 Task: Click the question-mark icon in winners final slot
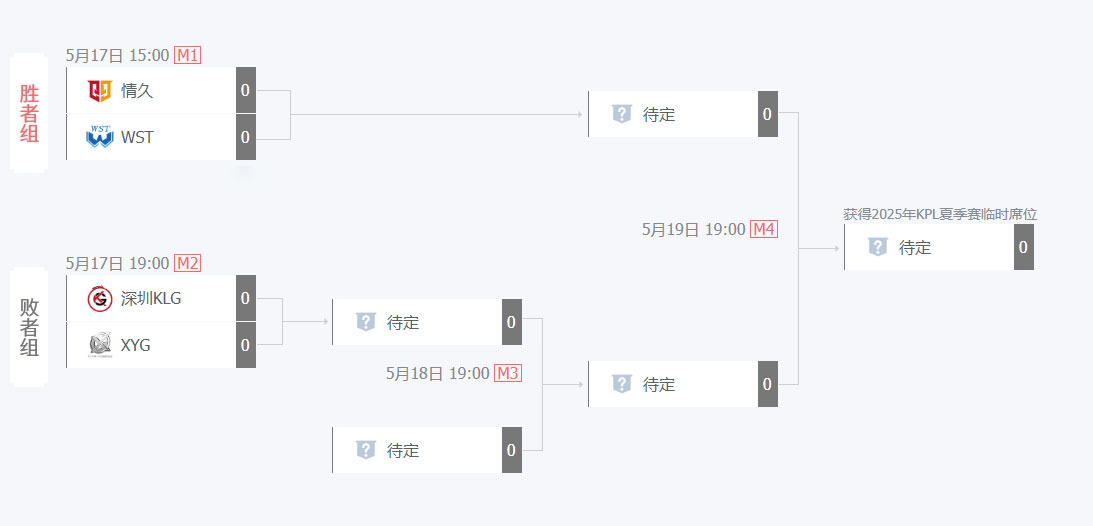click(621, 114)
